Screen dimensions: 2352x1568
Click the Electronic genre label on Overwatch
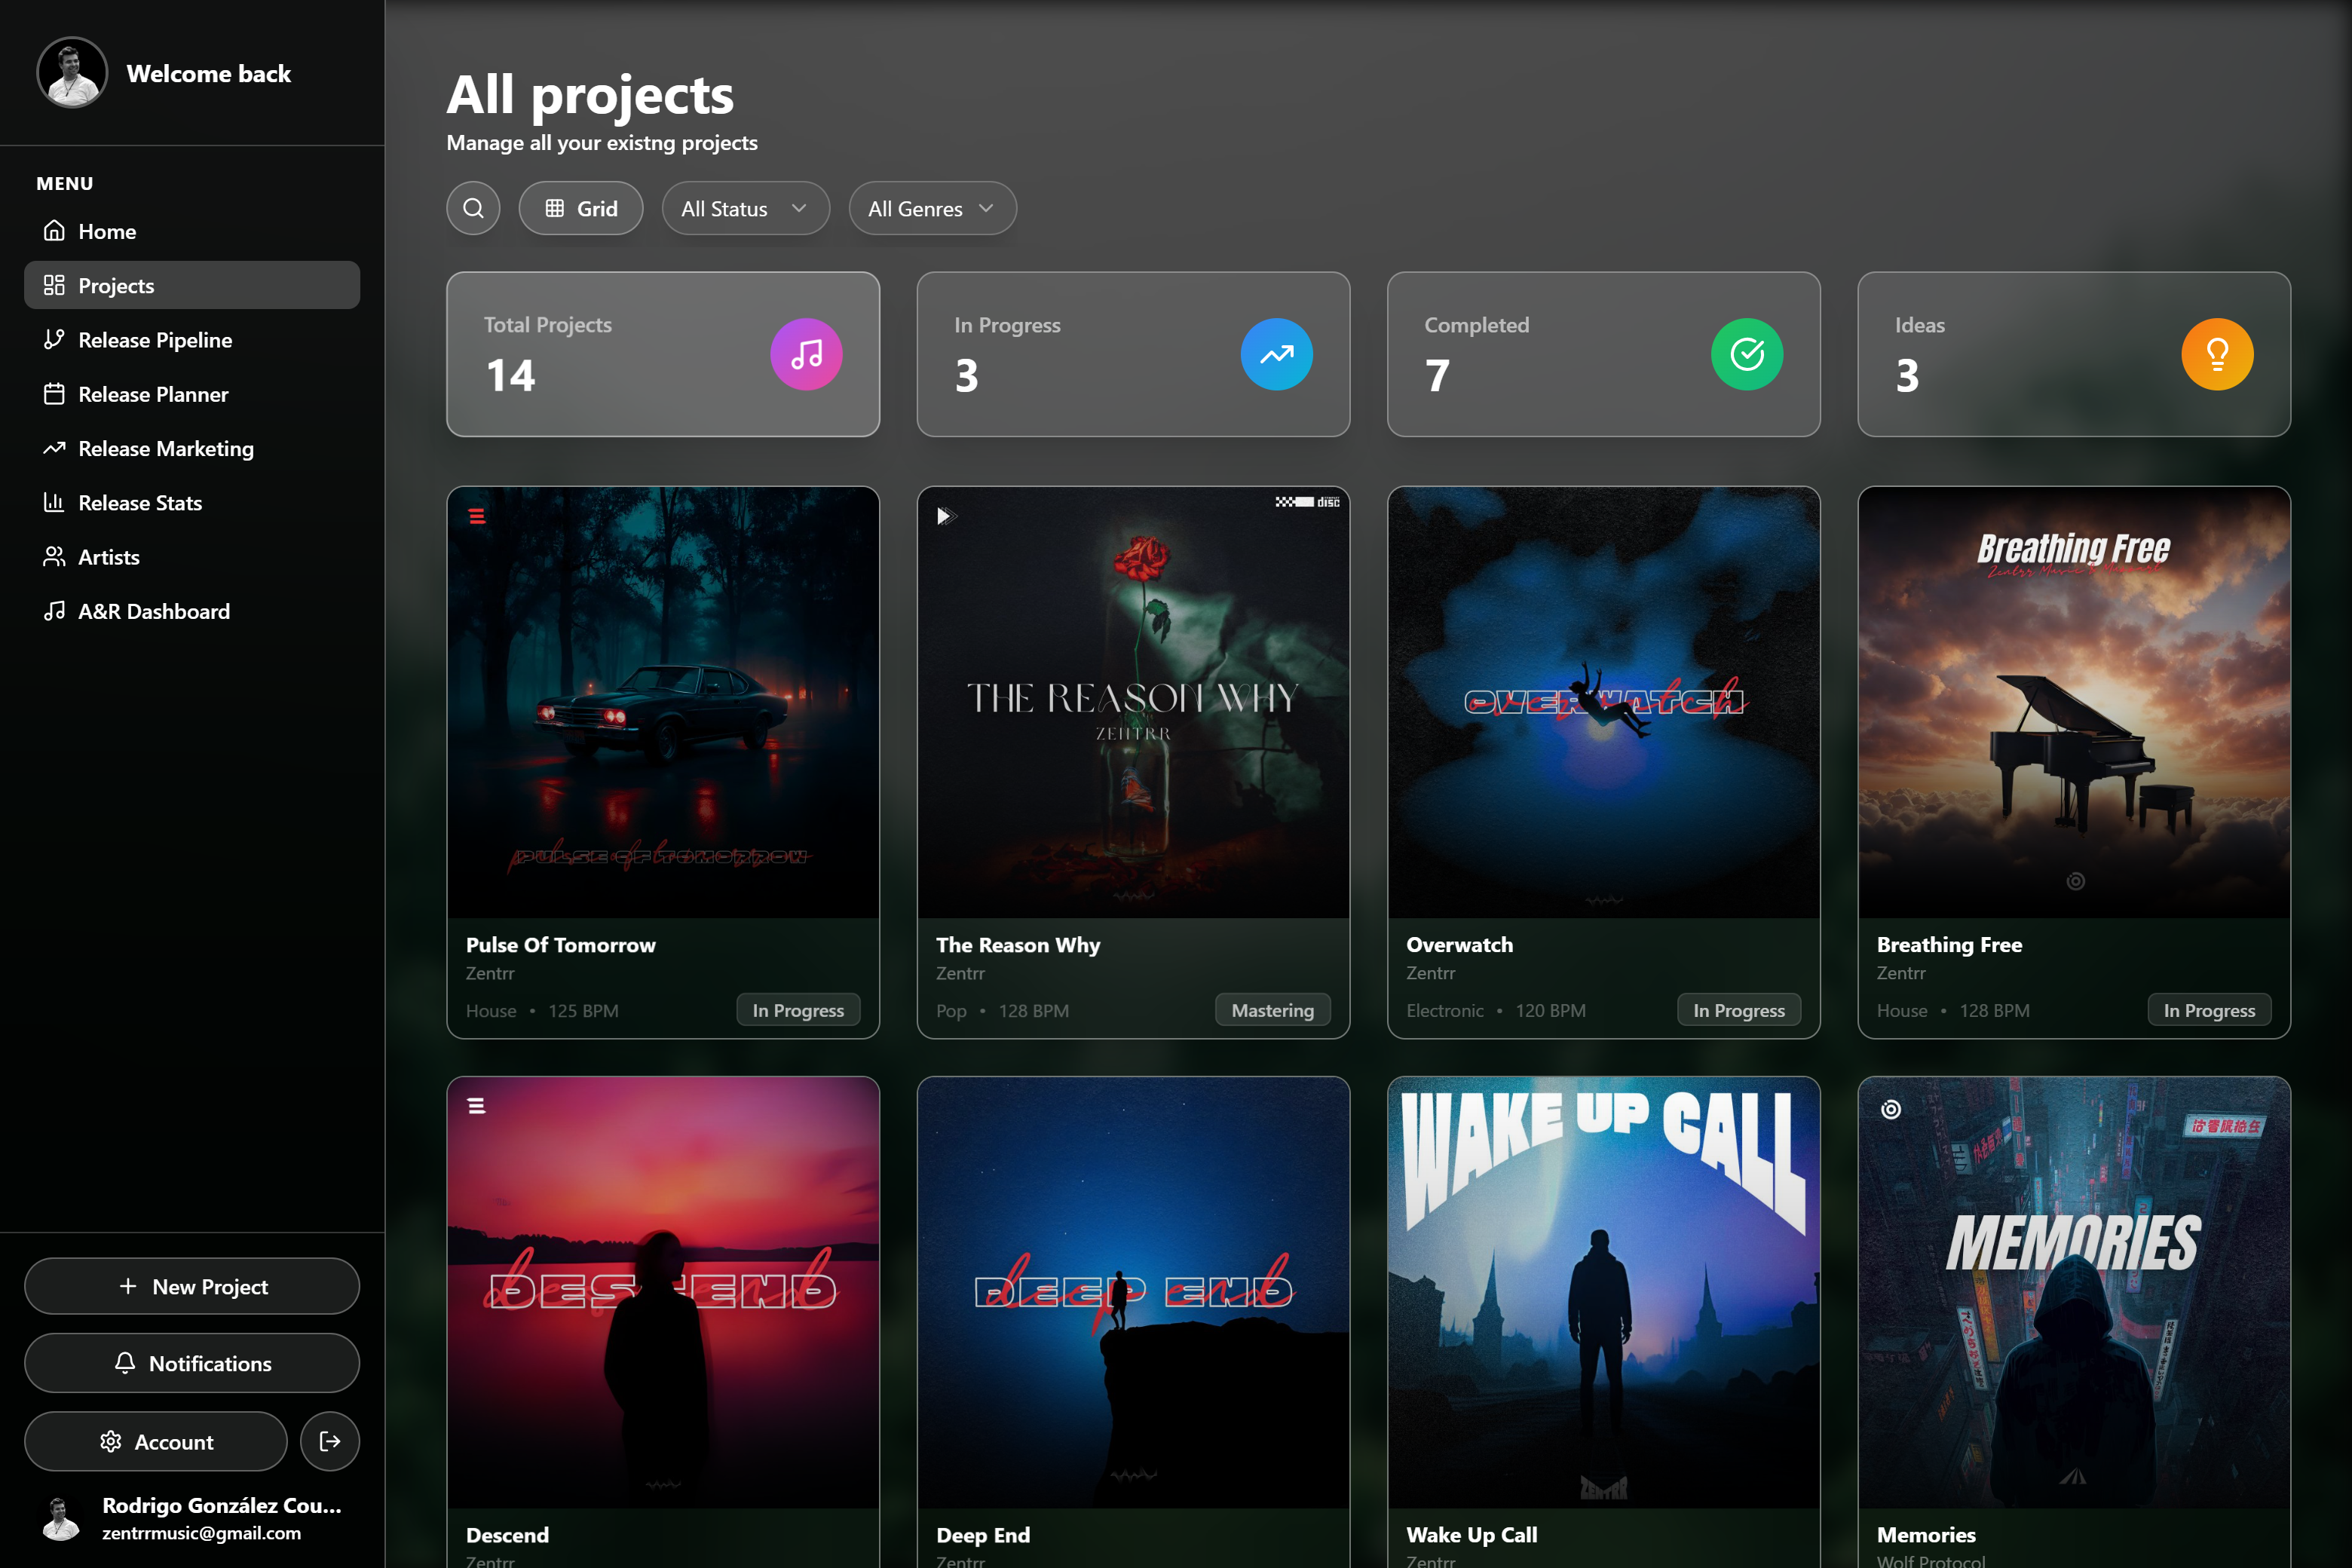point(1445,1010)
